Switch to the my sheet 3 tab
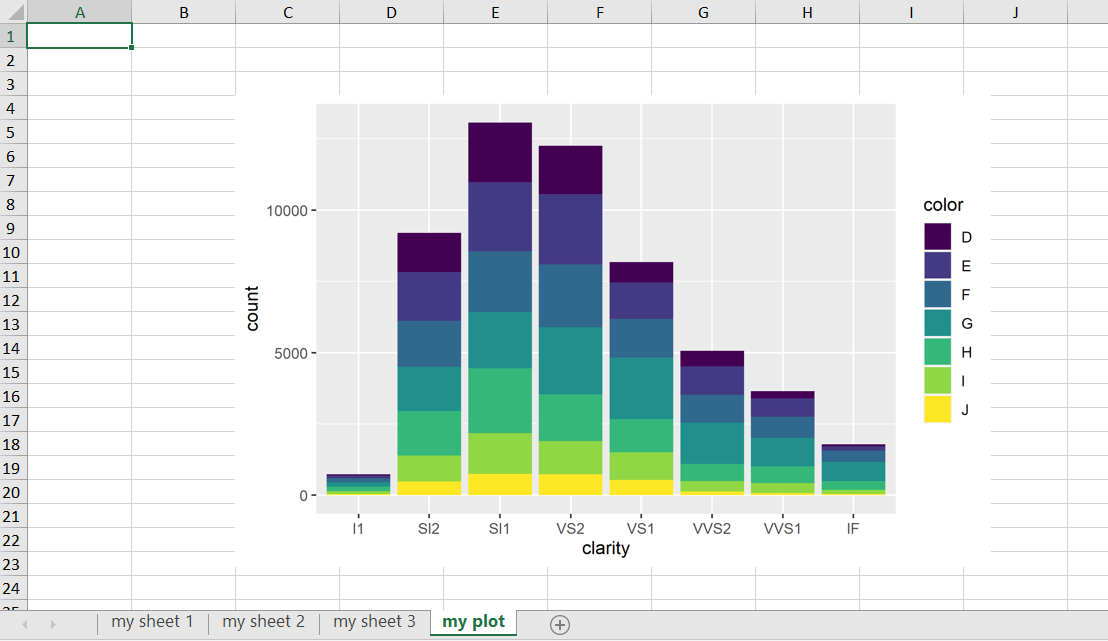Screen dimensions: 1108x641 click(x=374, y=621)
